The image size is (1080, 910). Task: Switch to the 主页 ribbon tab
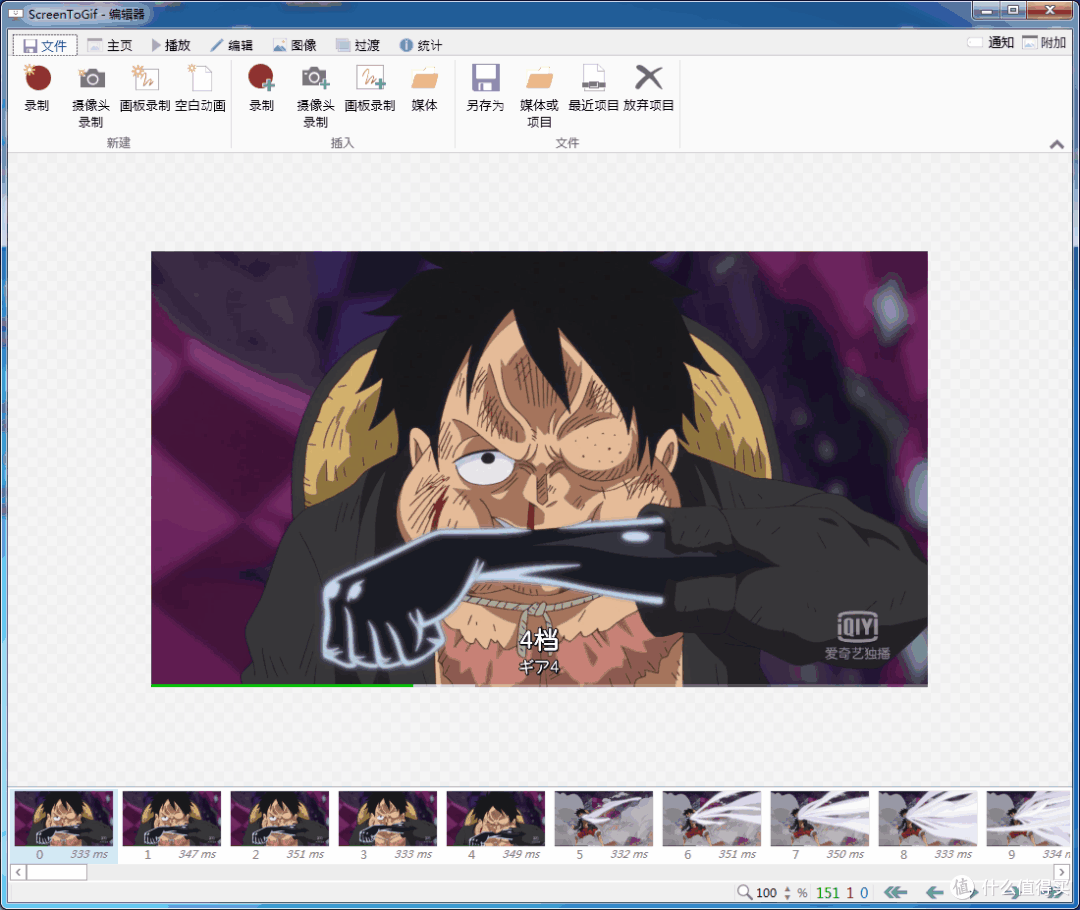pyautogui.click(x=110, y=45)
